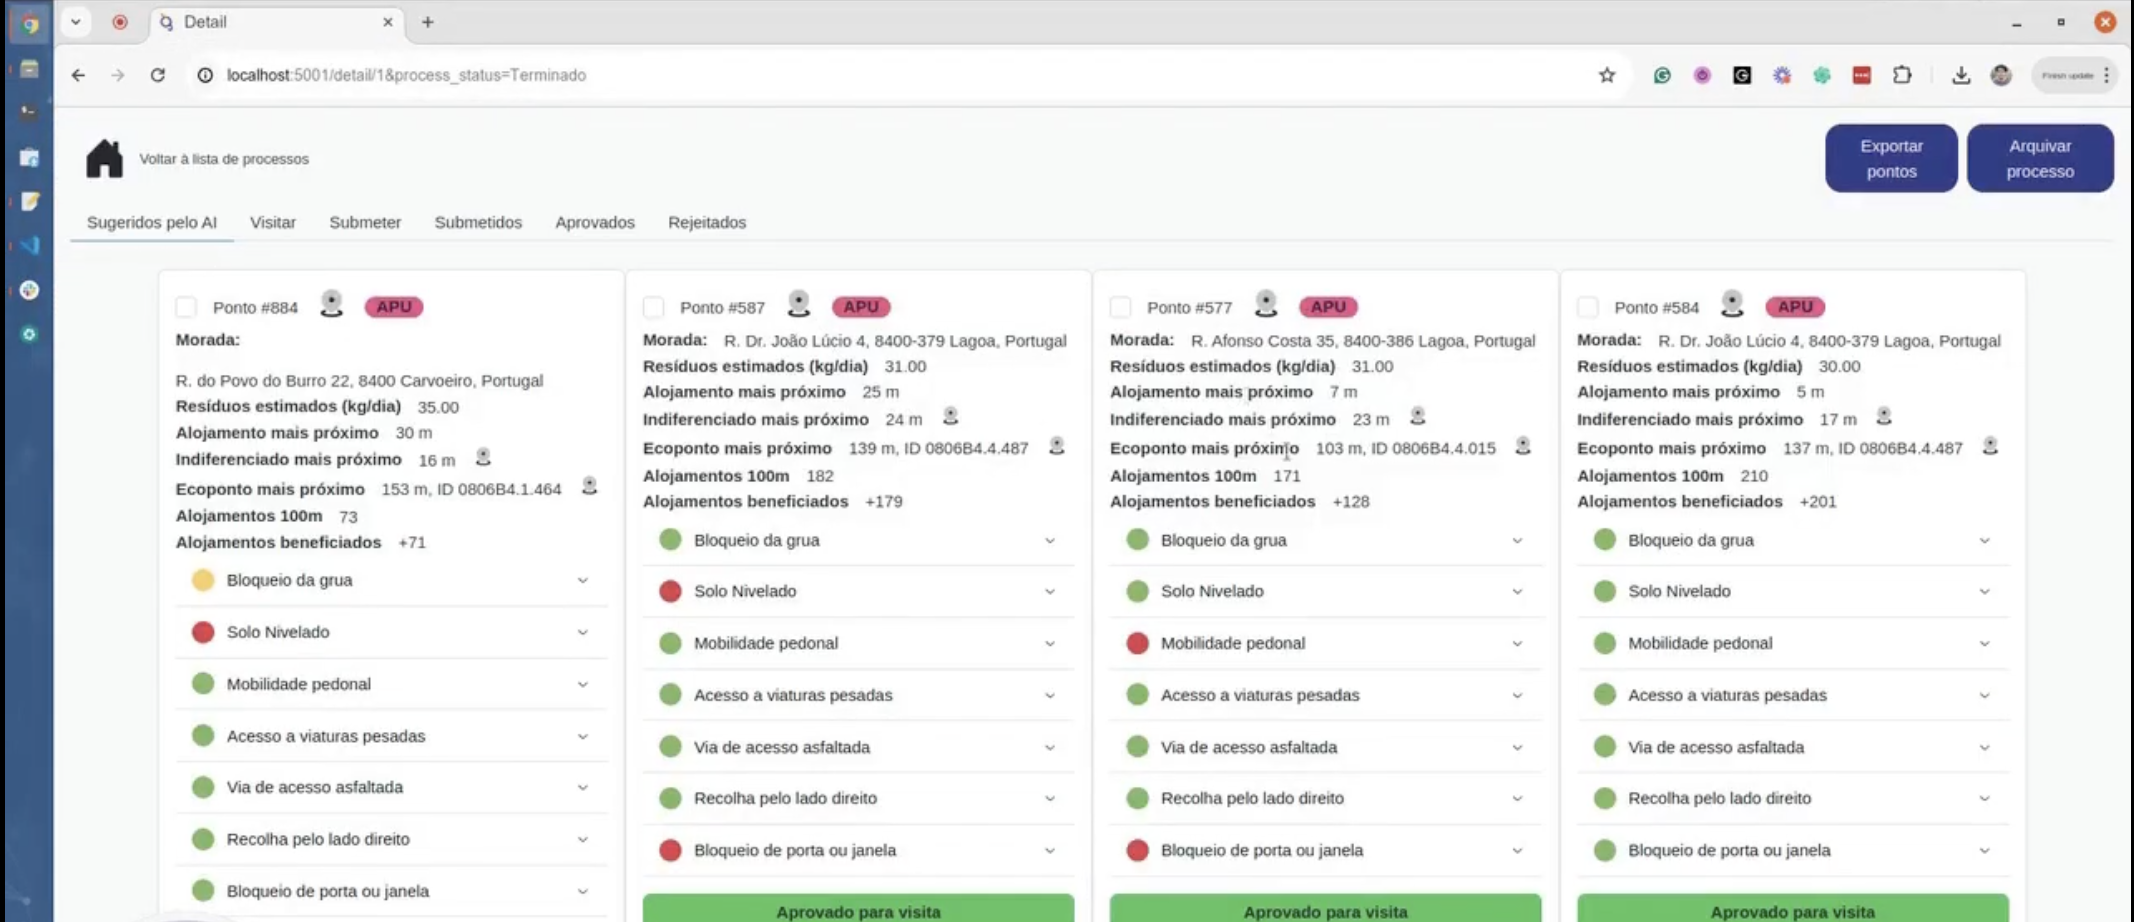Open the Rejeitados tab
Image resolution: width=2134 pixels, height=922 pixels.
pos(706,222)
